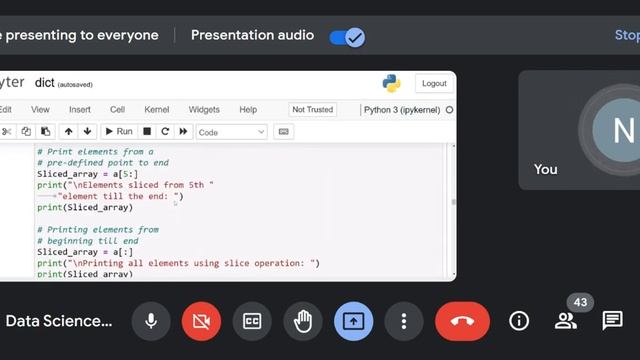Open more options menu
The image size is (640, 360).
click(404, 321)
